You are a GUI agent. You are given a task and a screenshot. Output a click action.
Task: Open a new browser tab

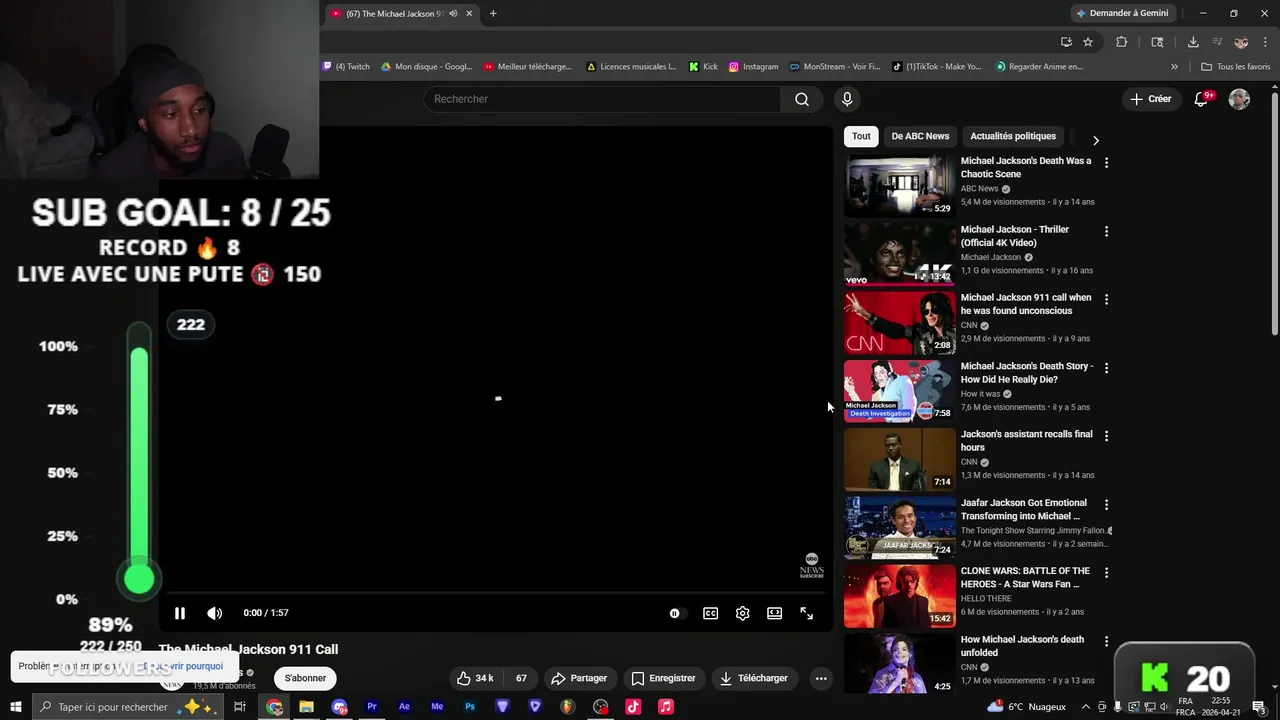pos(493,14)
